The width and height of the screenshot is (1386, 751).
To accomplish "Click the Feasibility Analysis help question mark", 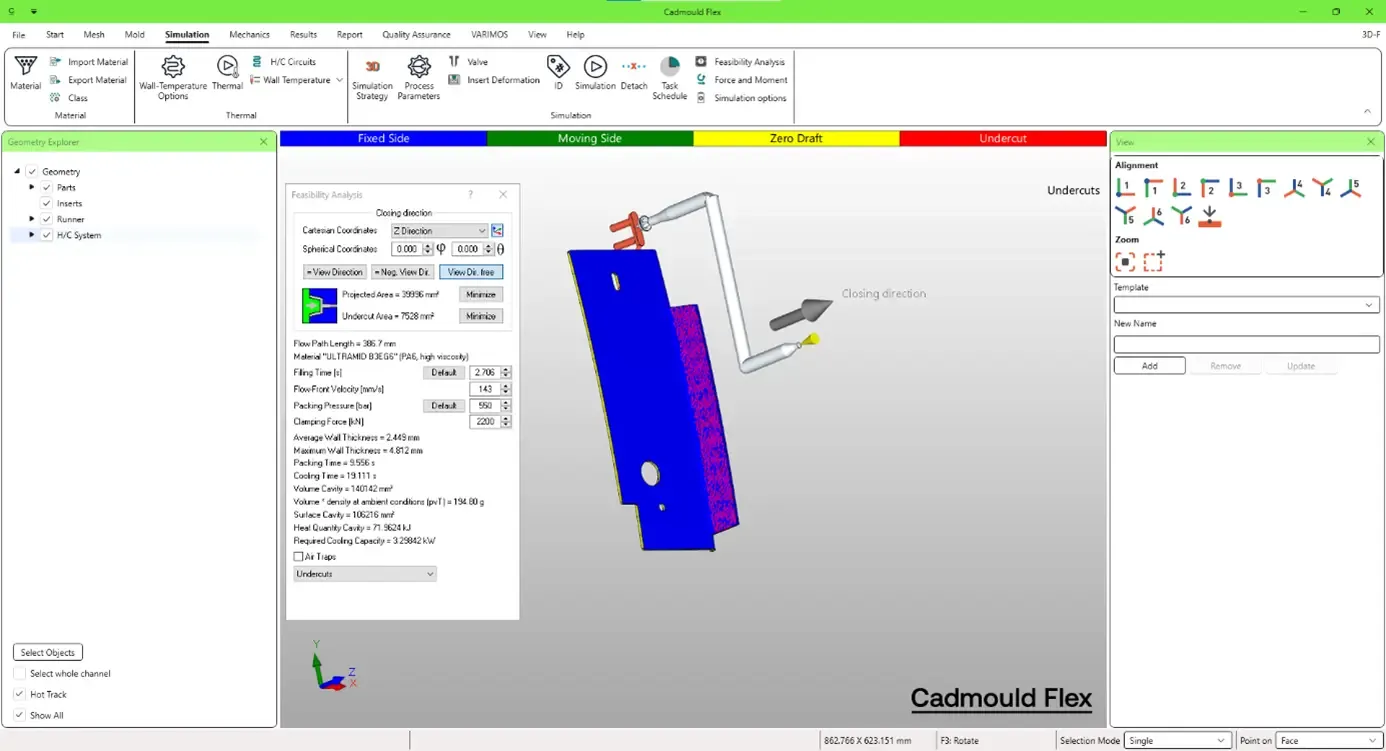I will [x=471, y=195].
